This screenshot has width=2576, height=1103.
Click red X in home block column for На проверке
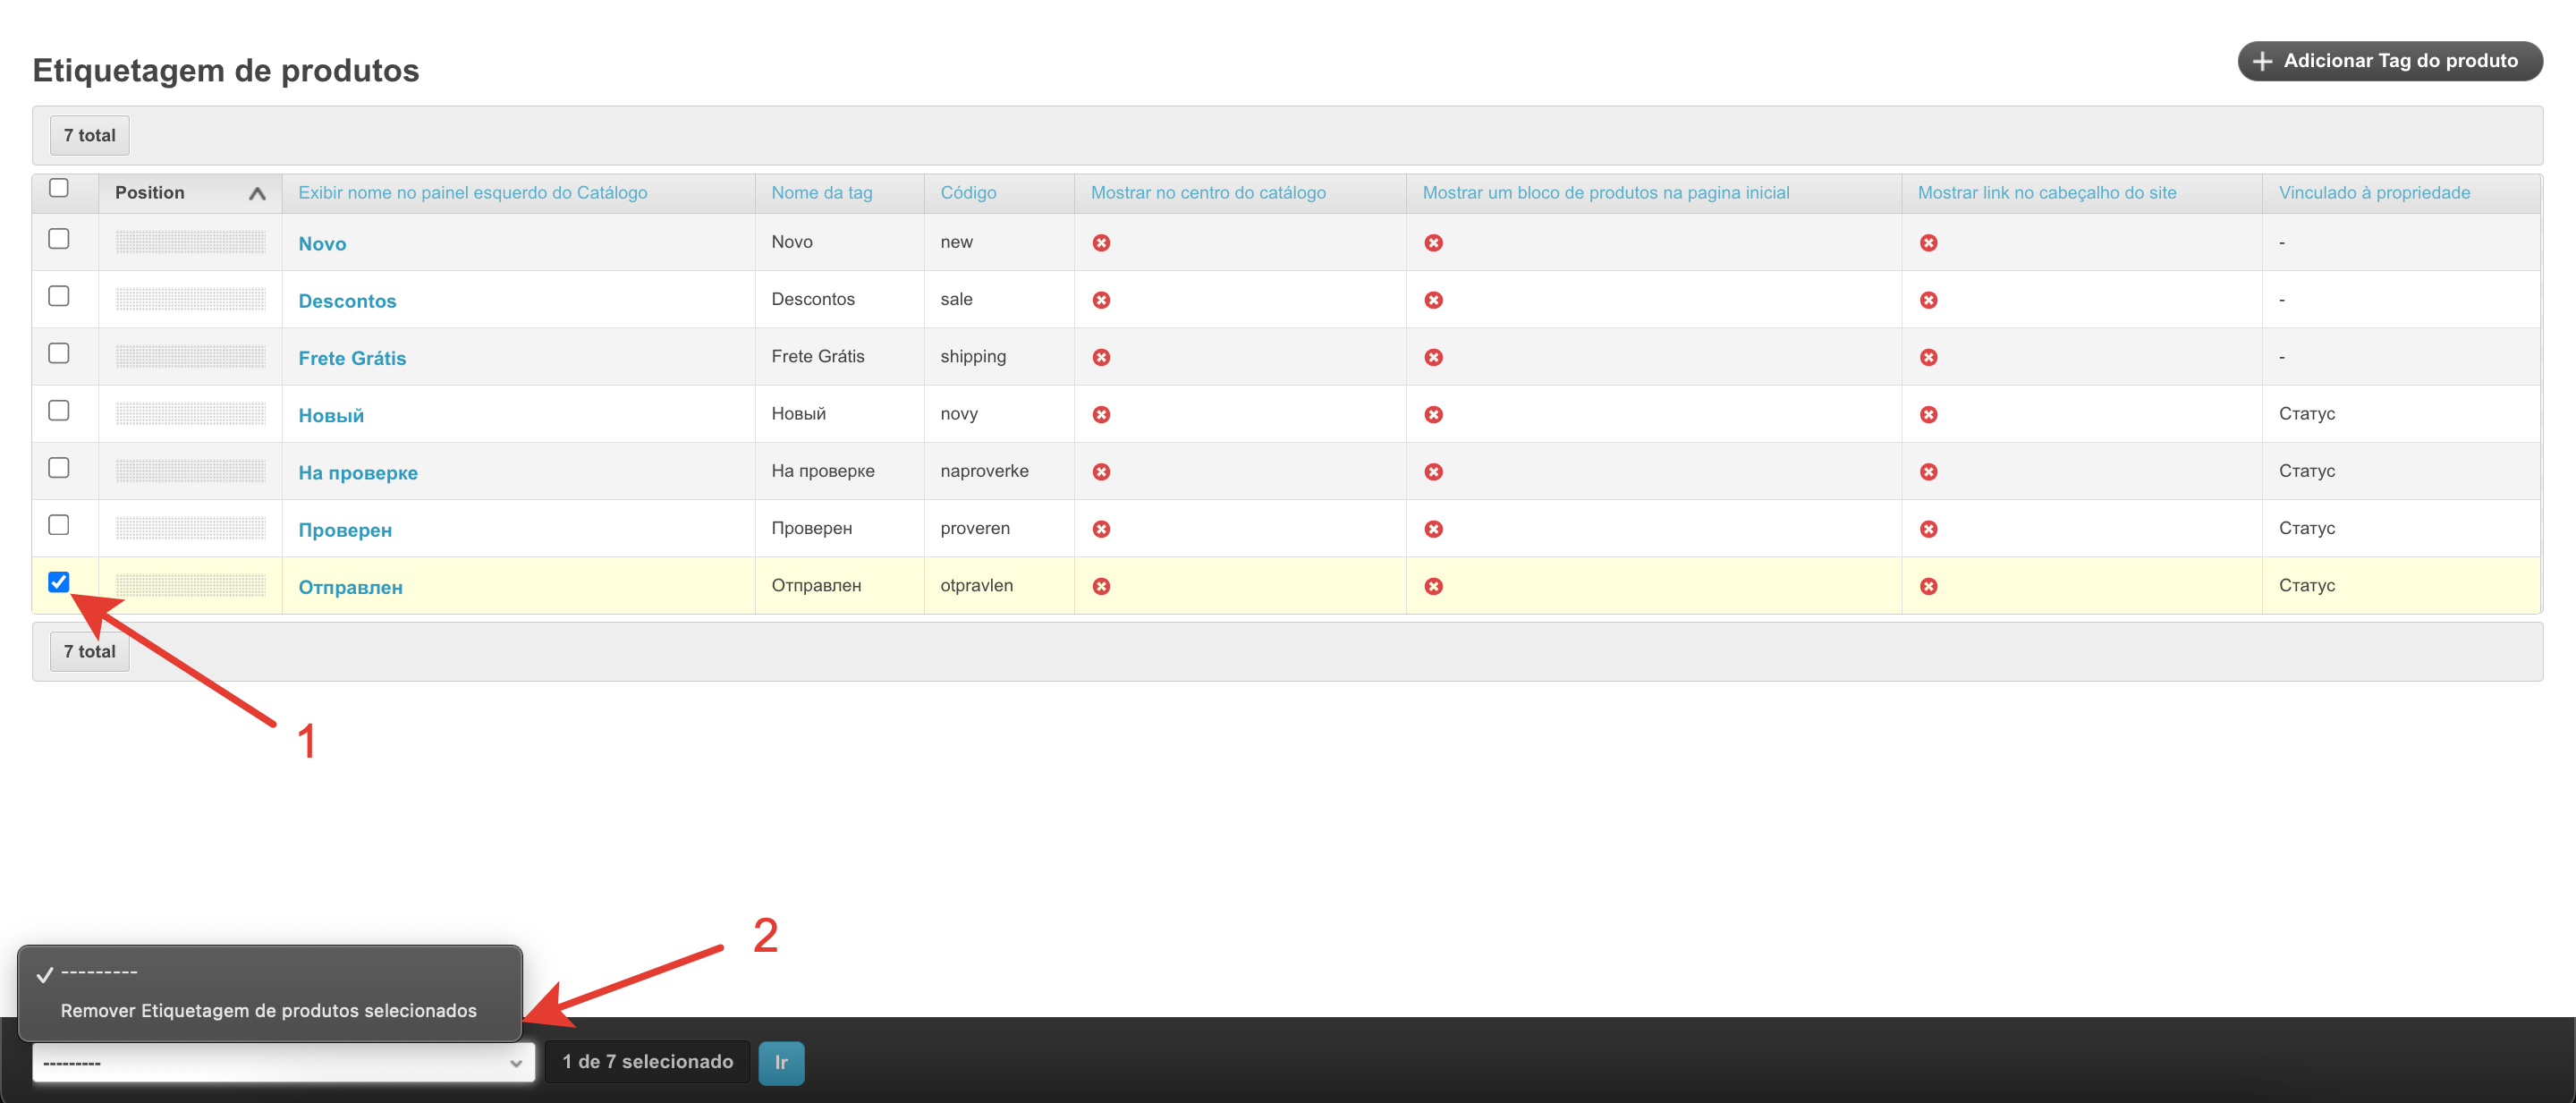pyautogui.click(x=1433, y=471)
